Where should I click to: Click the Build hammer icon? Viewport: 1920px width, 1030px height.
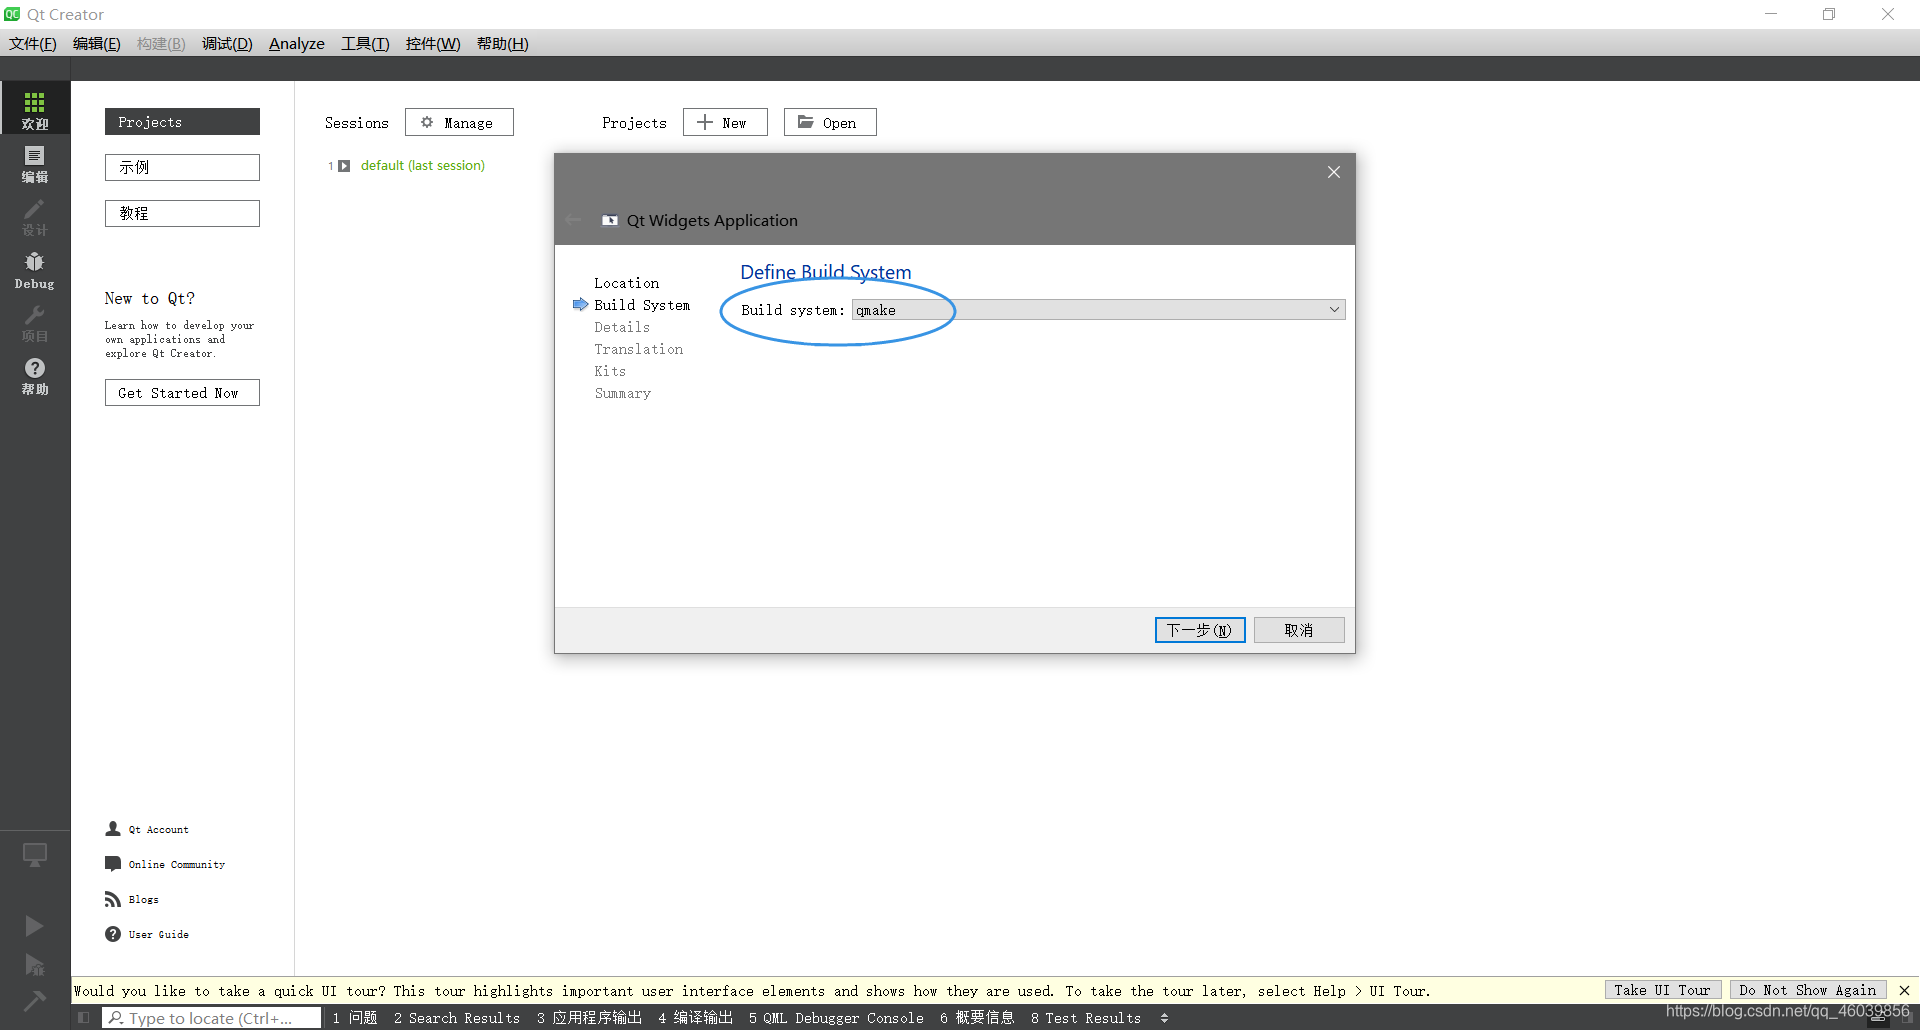pos(34,1001)
